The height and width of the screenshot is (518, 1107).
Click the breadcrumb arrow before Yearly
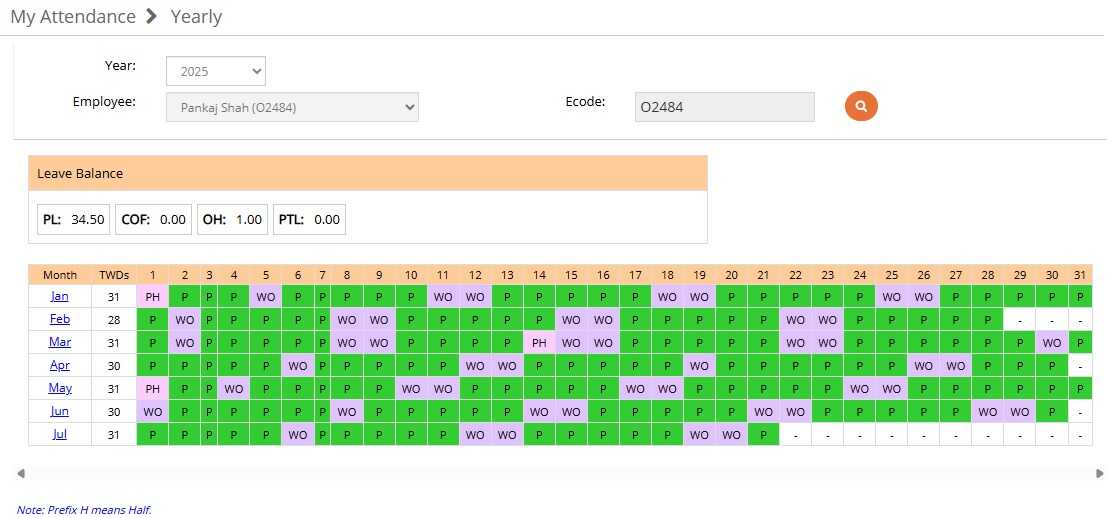pyautogui.click(x=152, y=16)
